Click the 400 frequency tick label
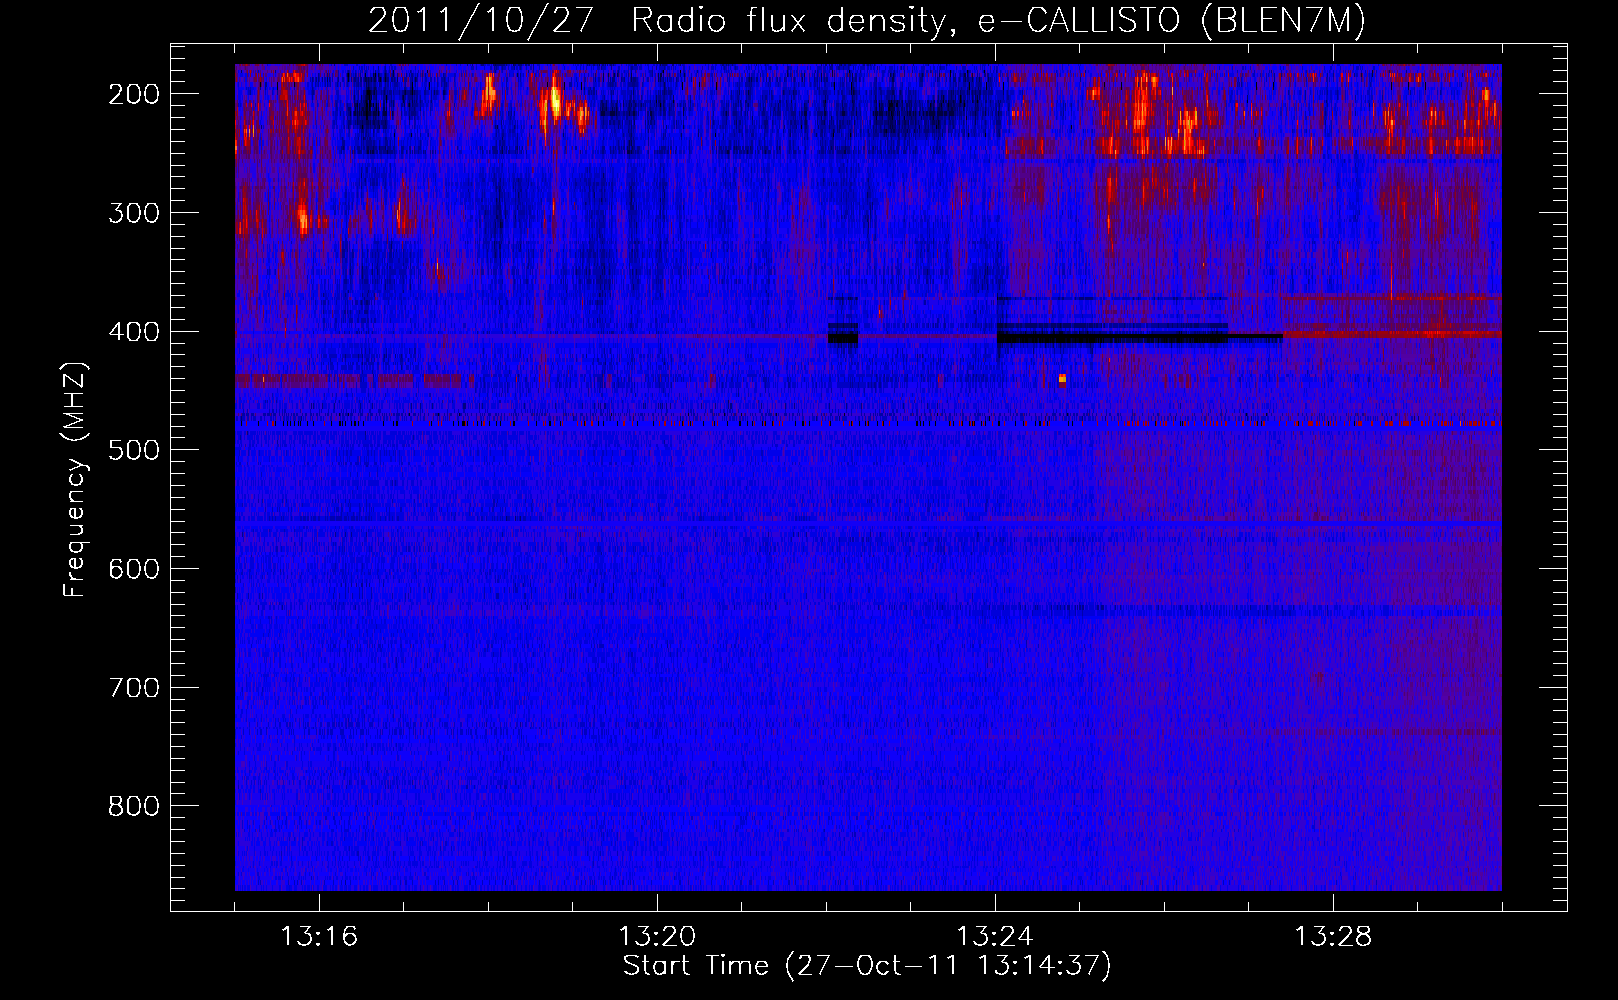This screenshot has height=1000, width=1618. coord(134,332)
